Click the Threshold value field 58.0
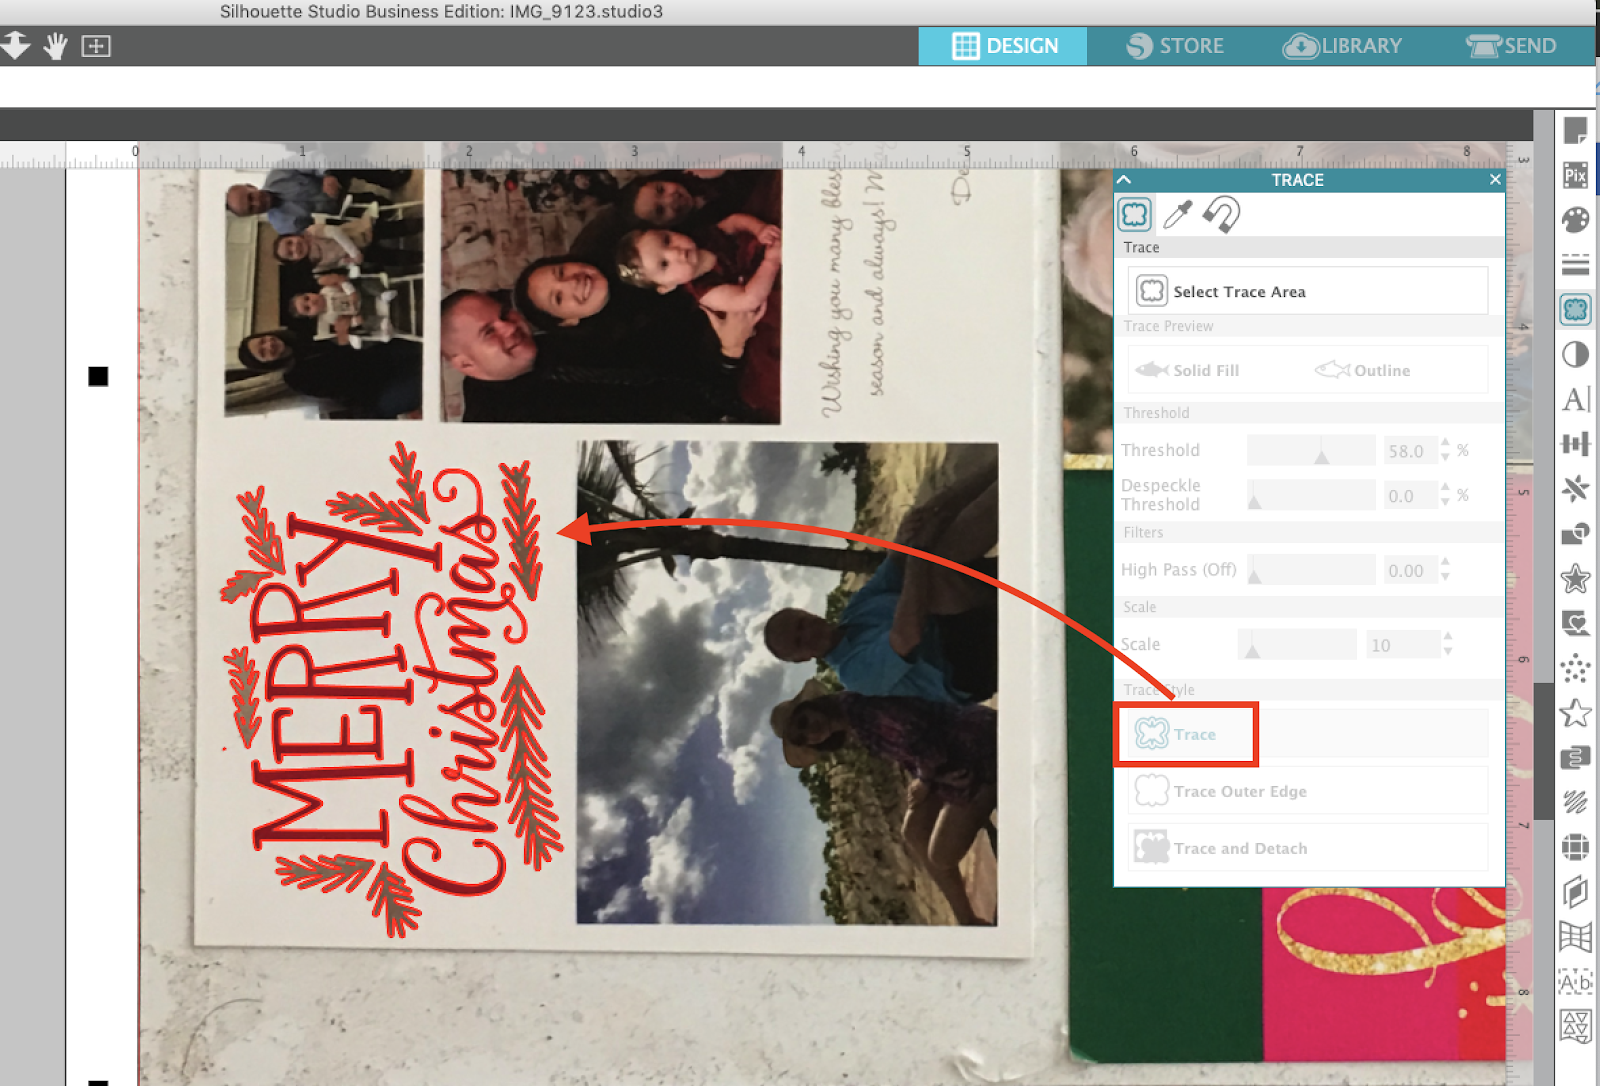The height and width of the screenshot is (1086, 1600). (1409, 451)
